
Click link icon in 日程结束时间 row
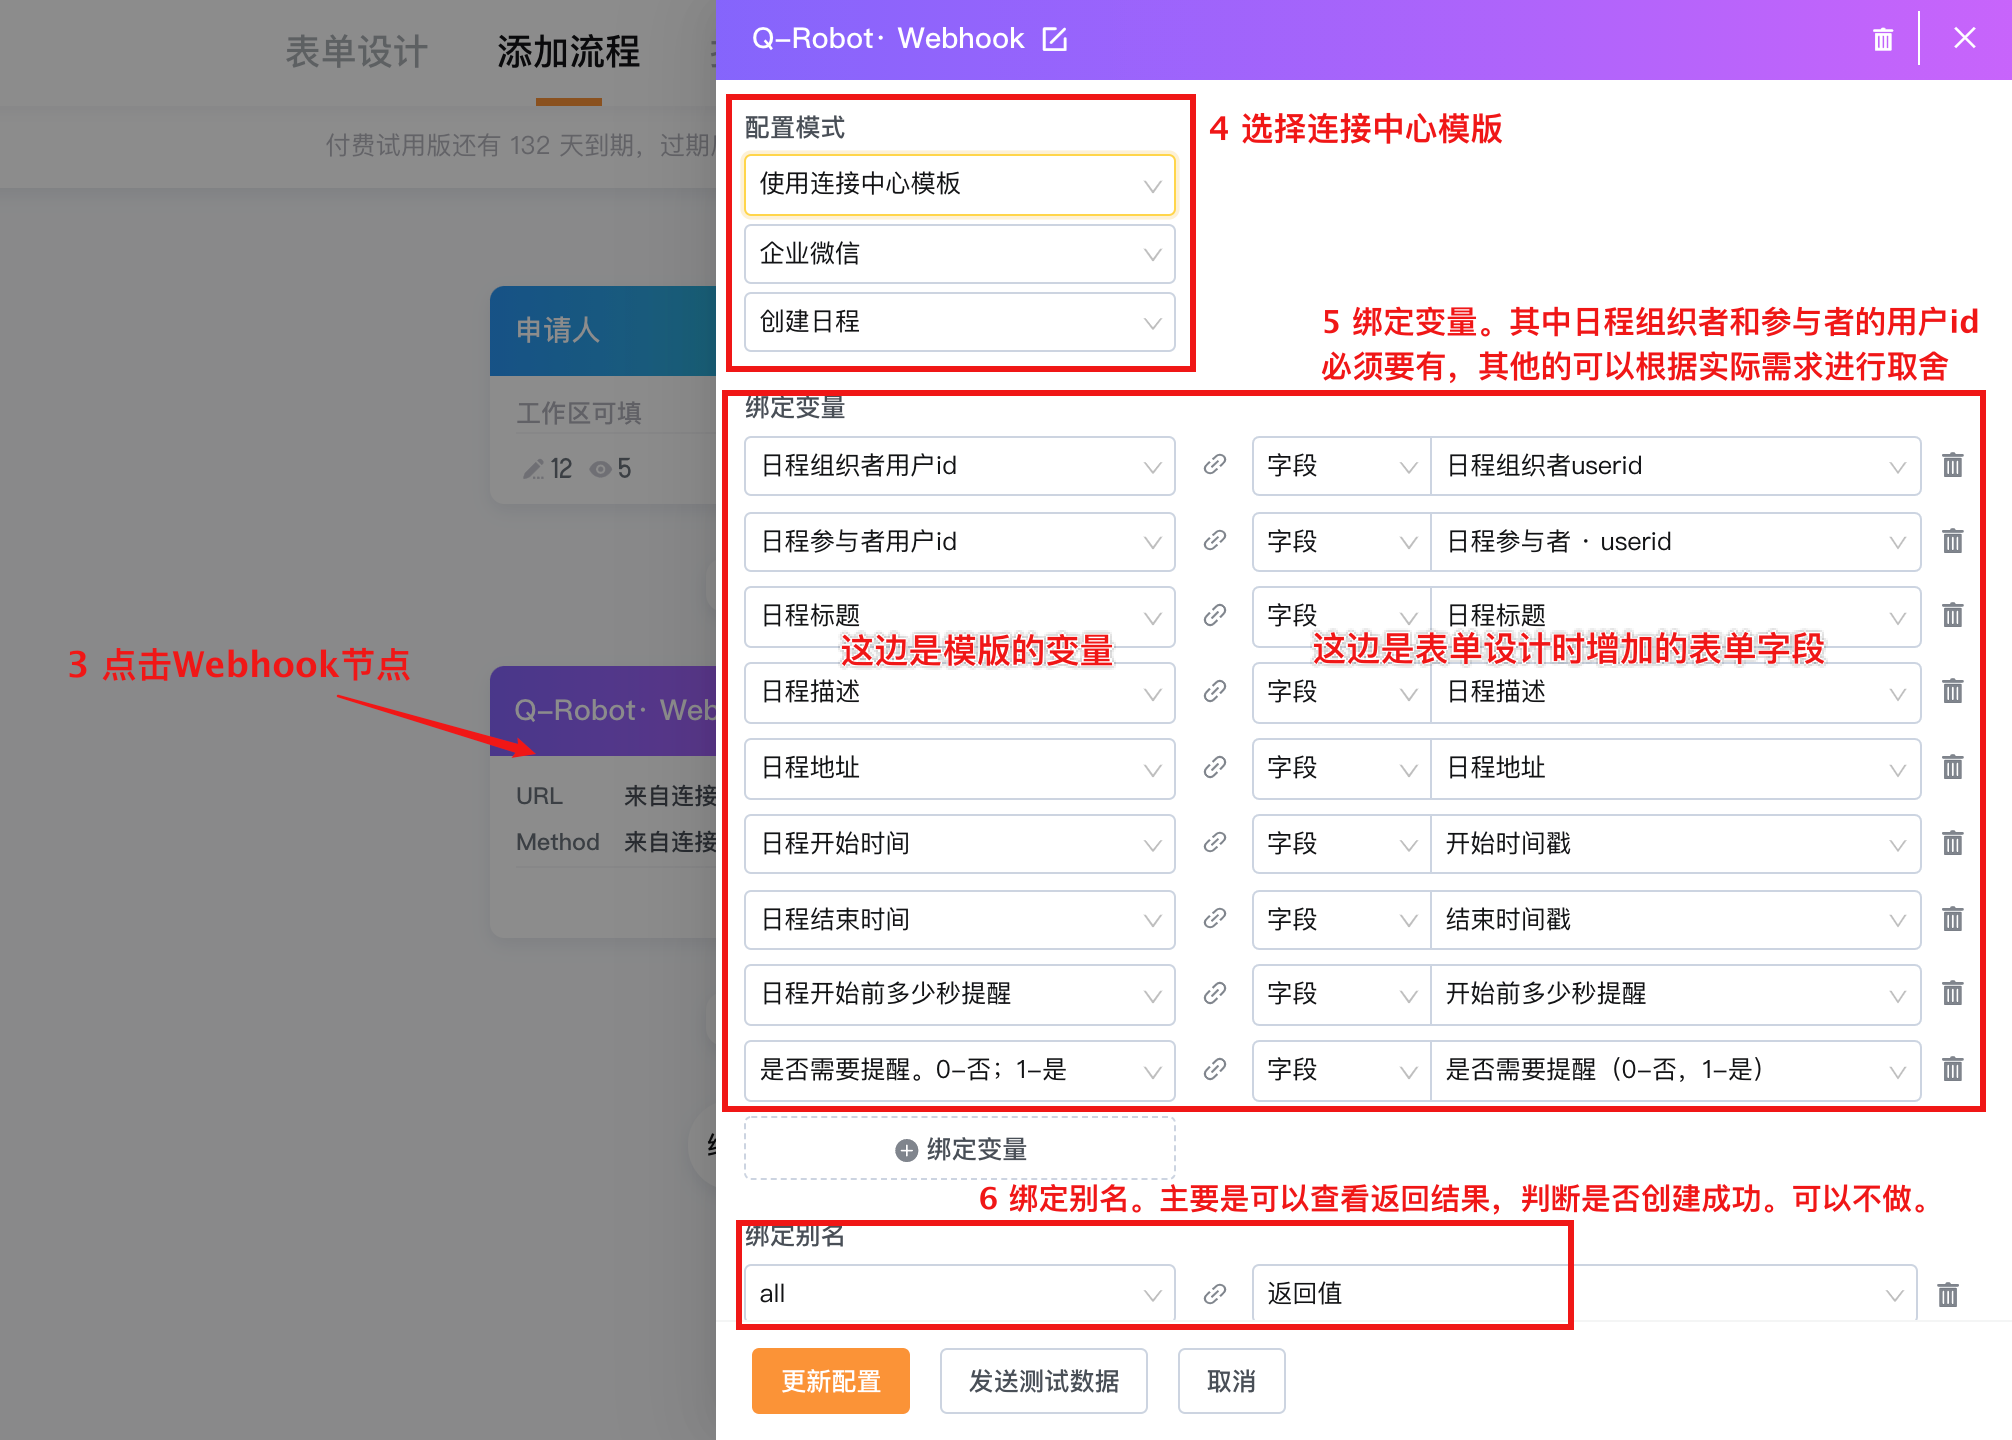pyautogui.click(x=1214, y=919)
